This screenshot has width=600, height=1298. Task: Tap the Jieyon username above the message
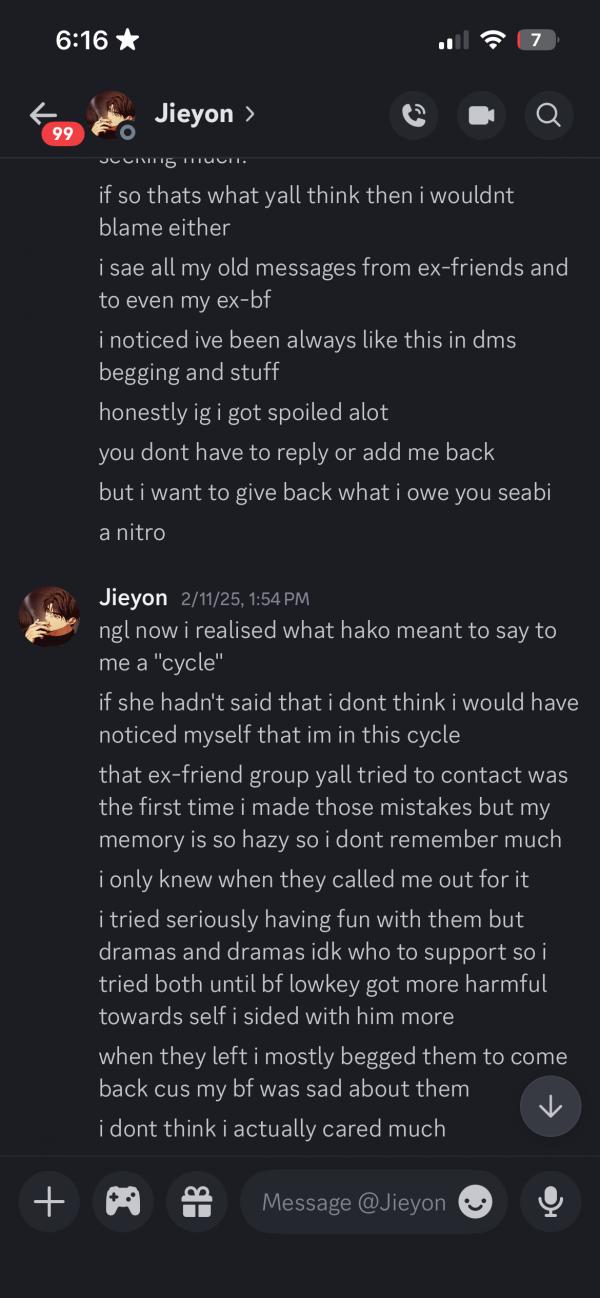(x=133, y=598)
